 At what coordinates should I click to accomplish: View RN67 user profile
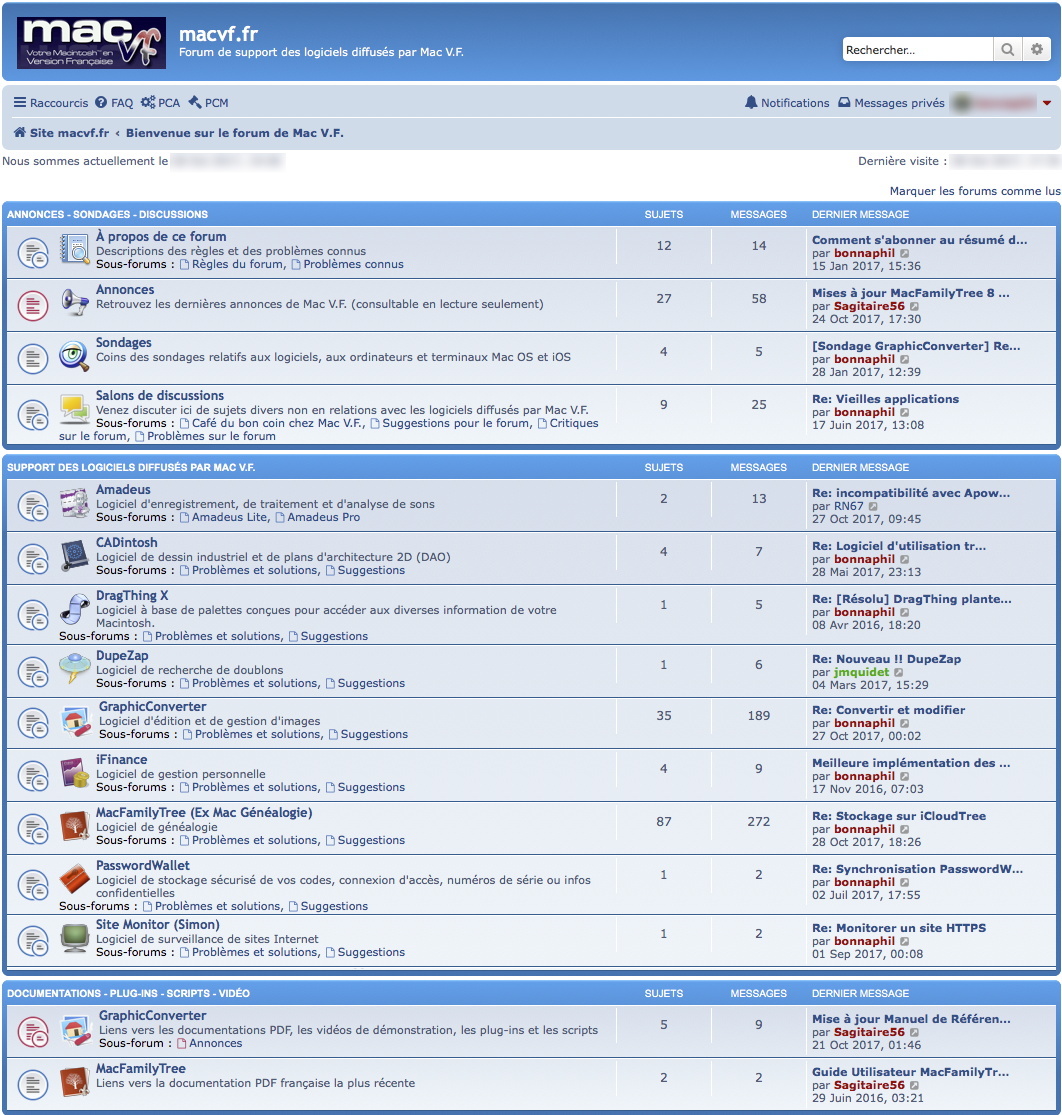[x=848, y=506]
